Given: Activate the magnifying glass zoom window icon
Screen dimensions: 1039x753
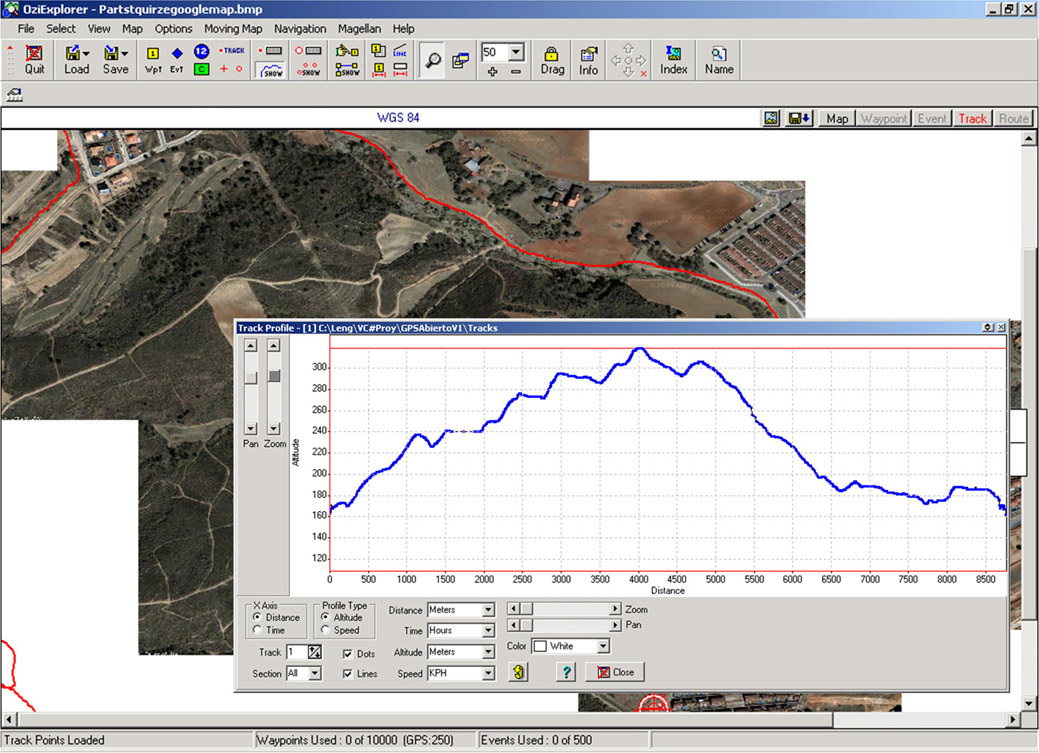Looking at the screenshot, I should click(x=432, y=60).
